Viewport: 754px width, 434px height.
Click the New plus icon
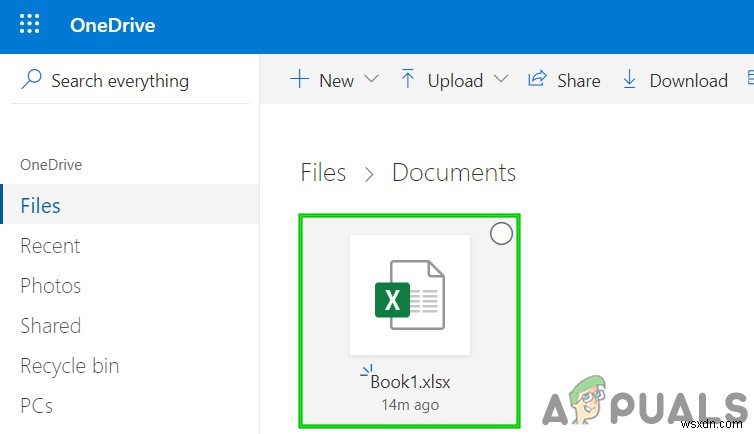click(299, 79)
